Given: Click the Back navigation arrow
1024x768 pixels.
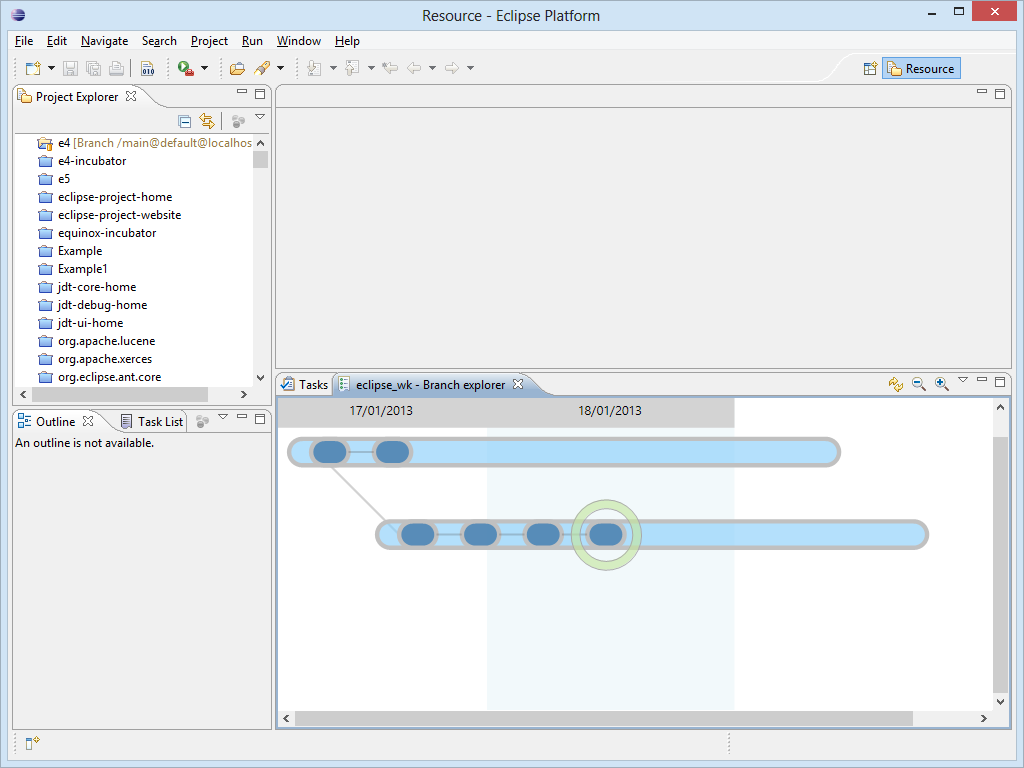Looking at the screenshot, I should (x=414, y=68).
